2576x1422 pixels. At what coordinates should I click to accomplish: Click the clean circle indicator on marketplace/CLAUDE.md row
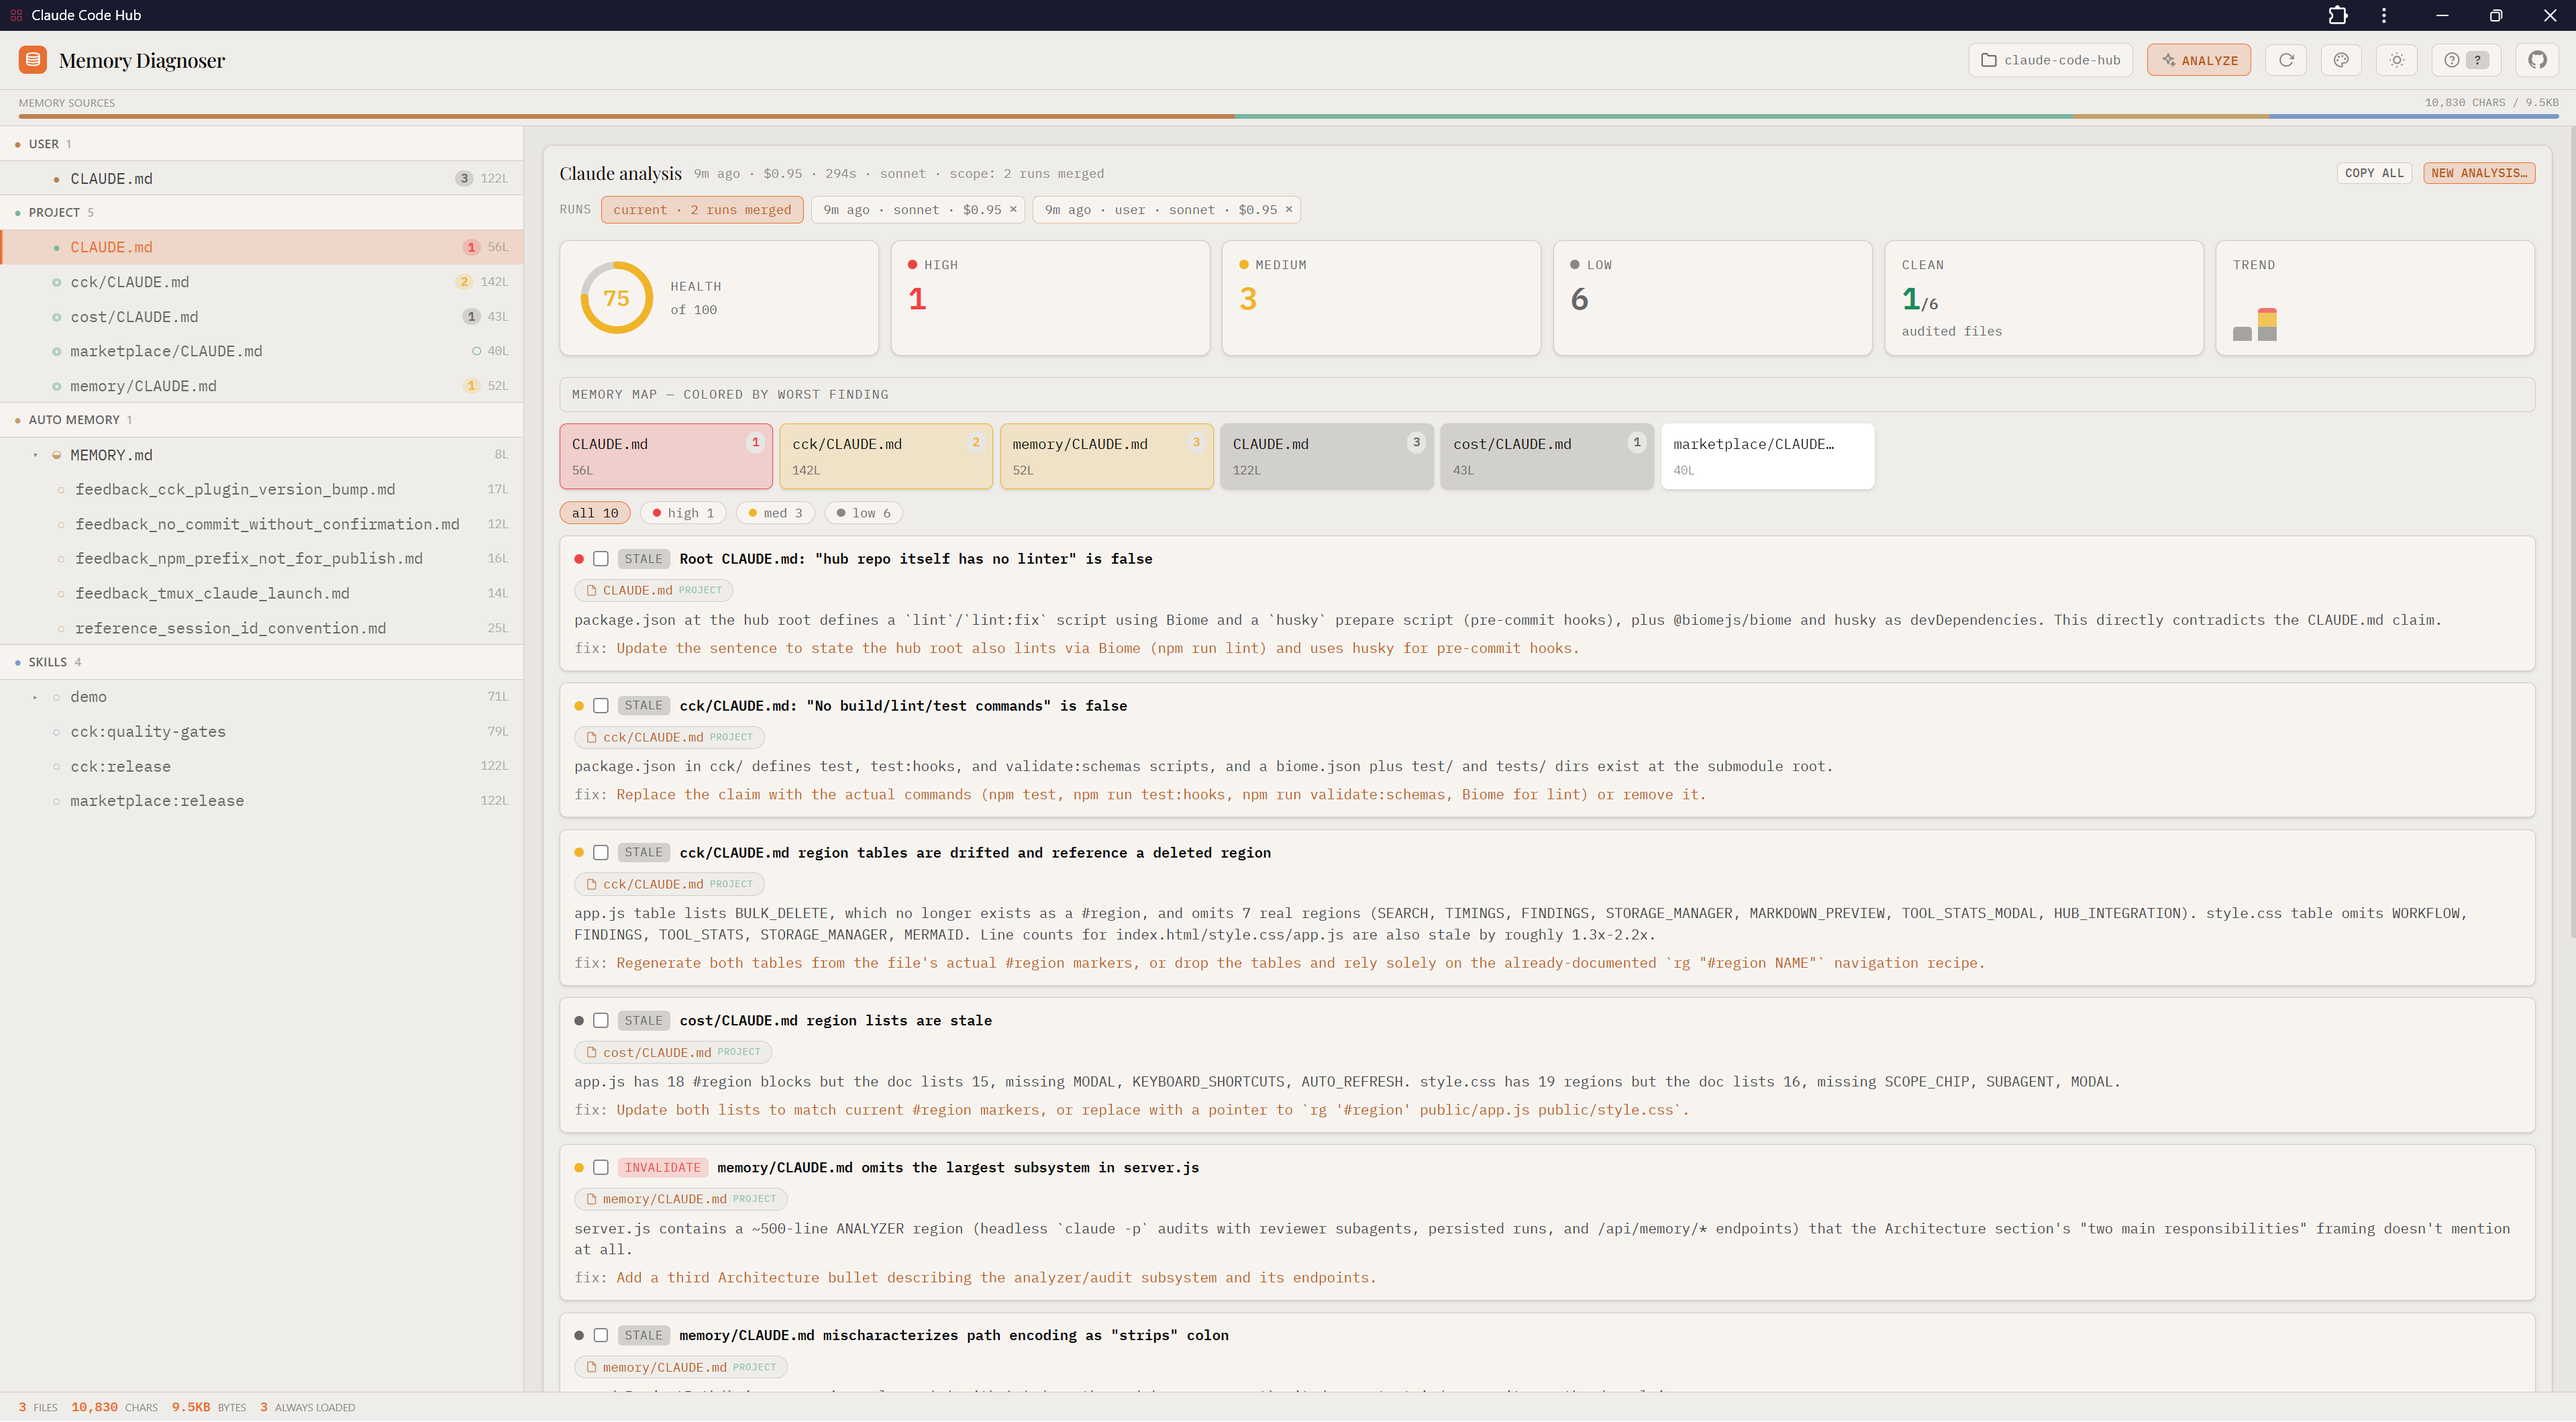477,351
